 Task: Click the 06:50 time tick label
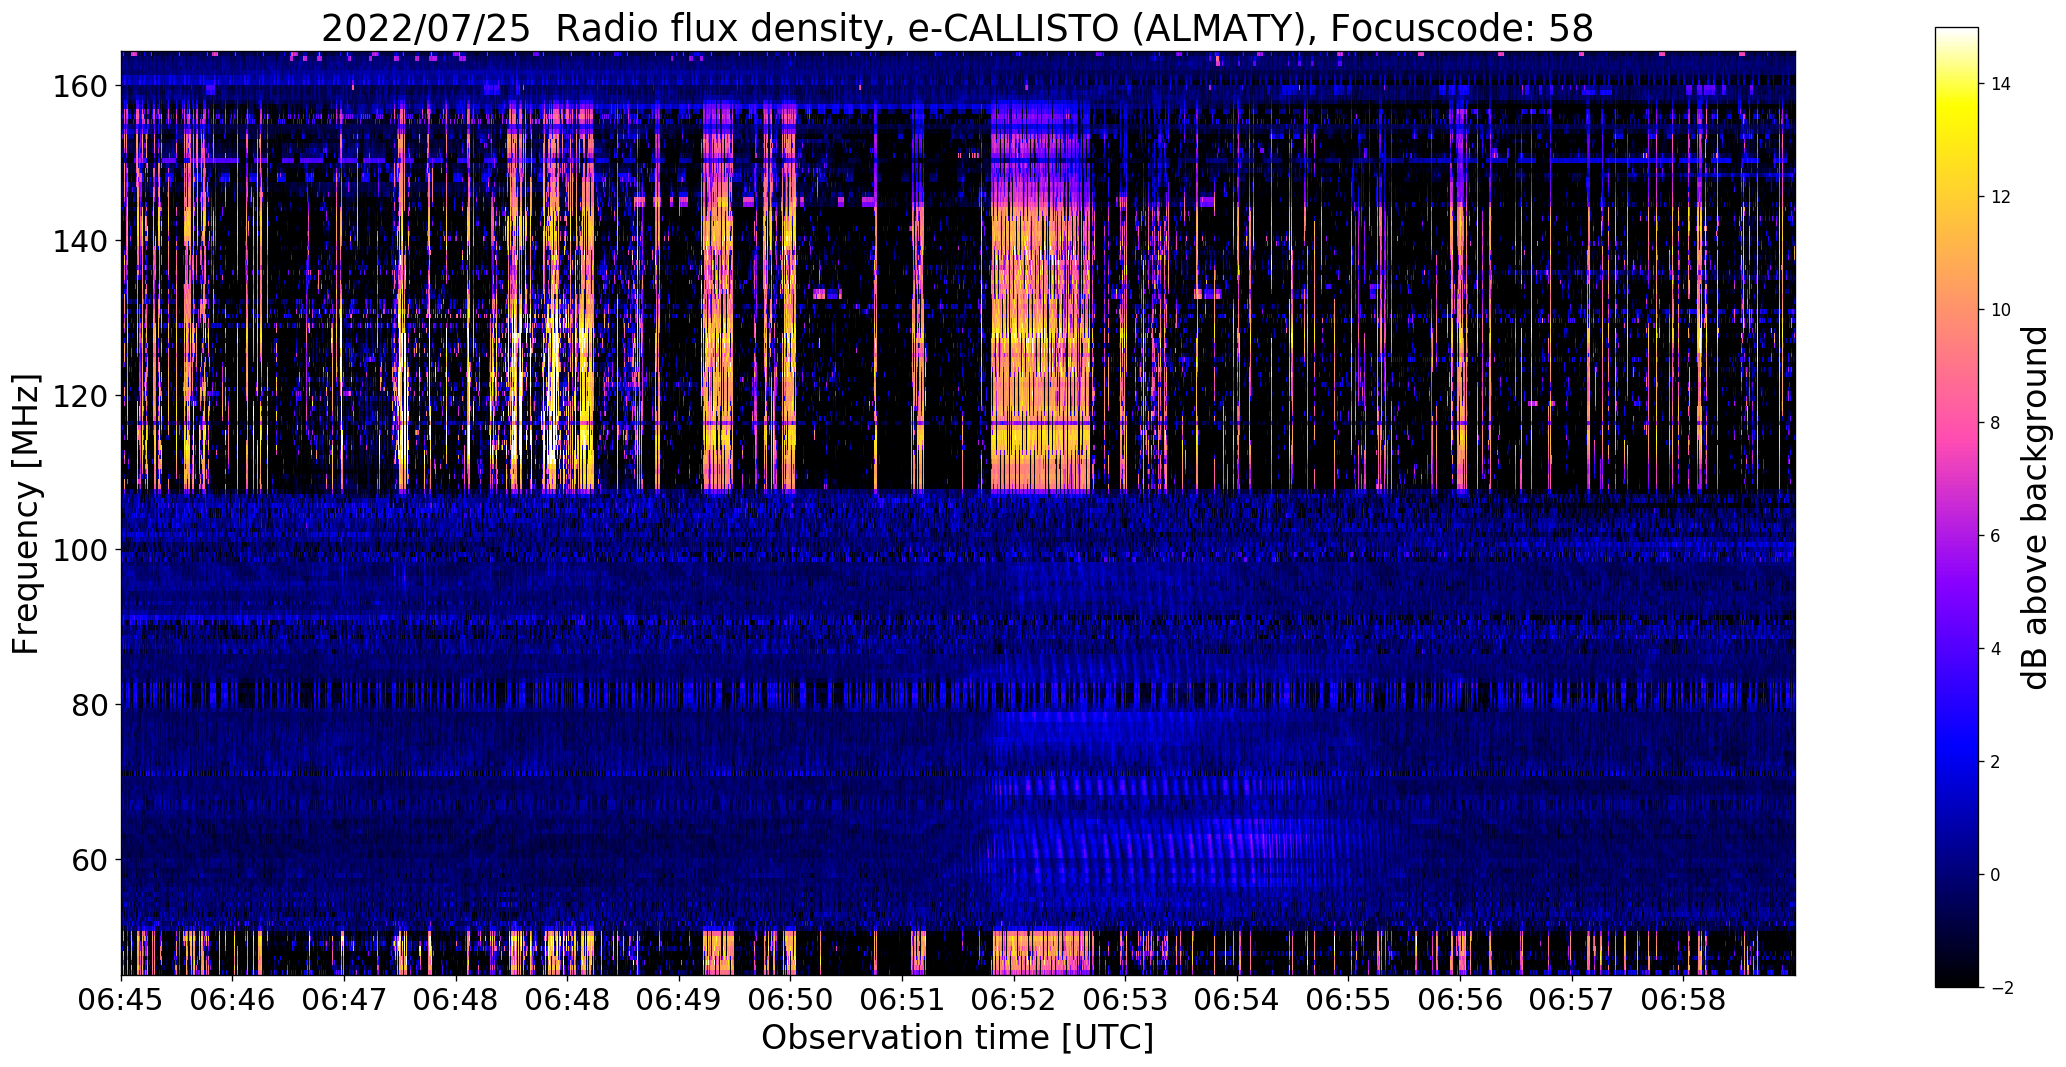(x=791, y=1000)
